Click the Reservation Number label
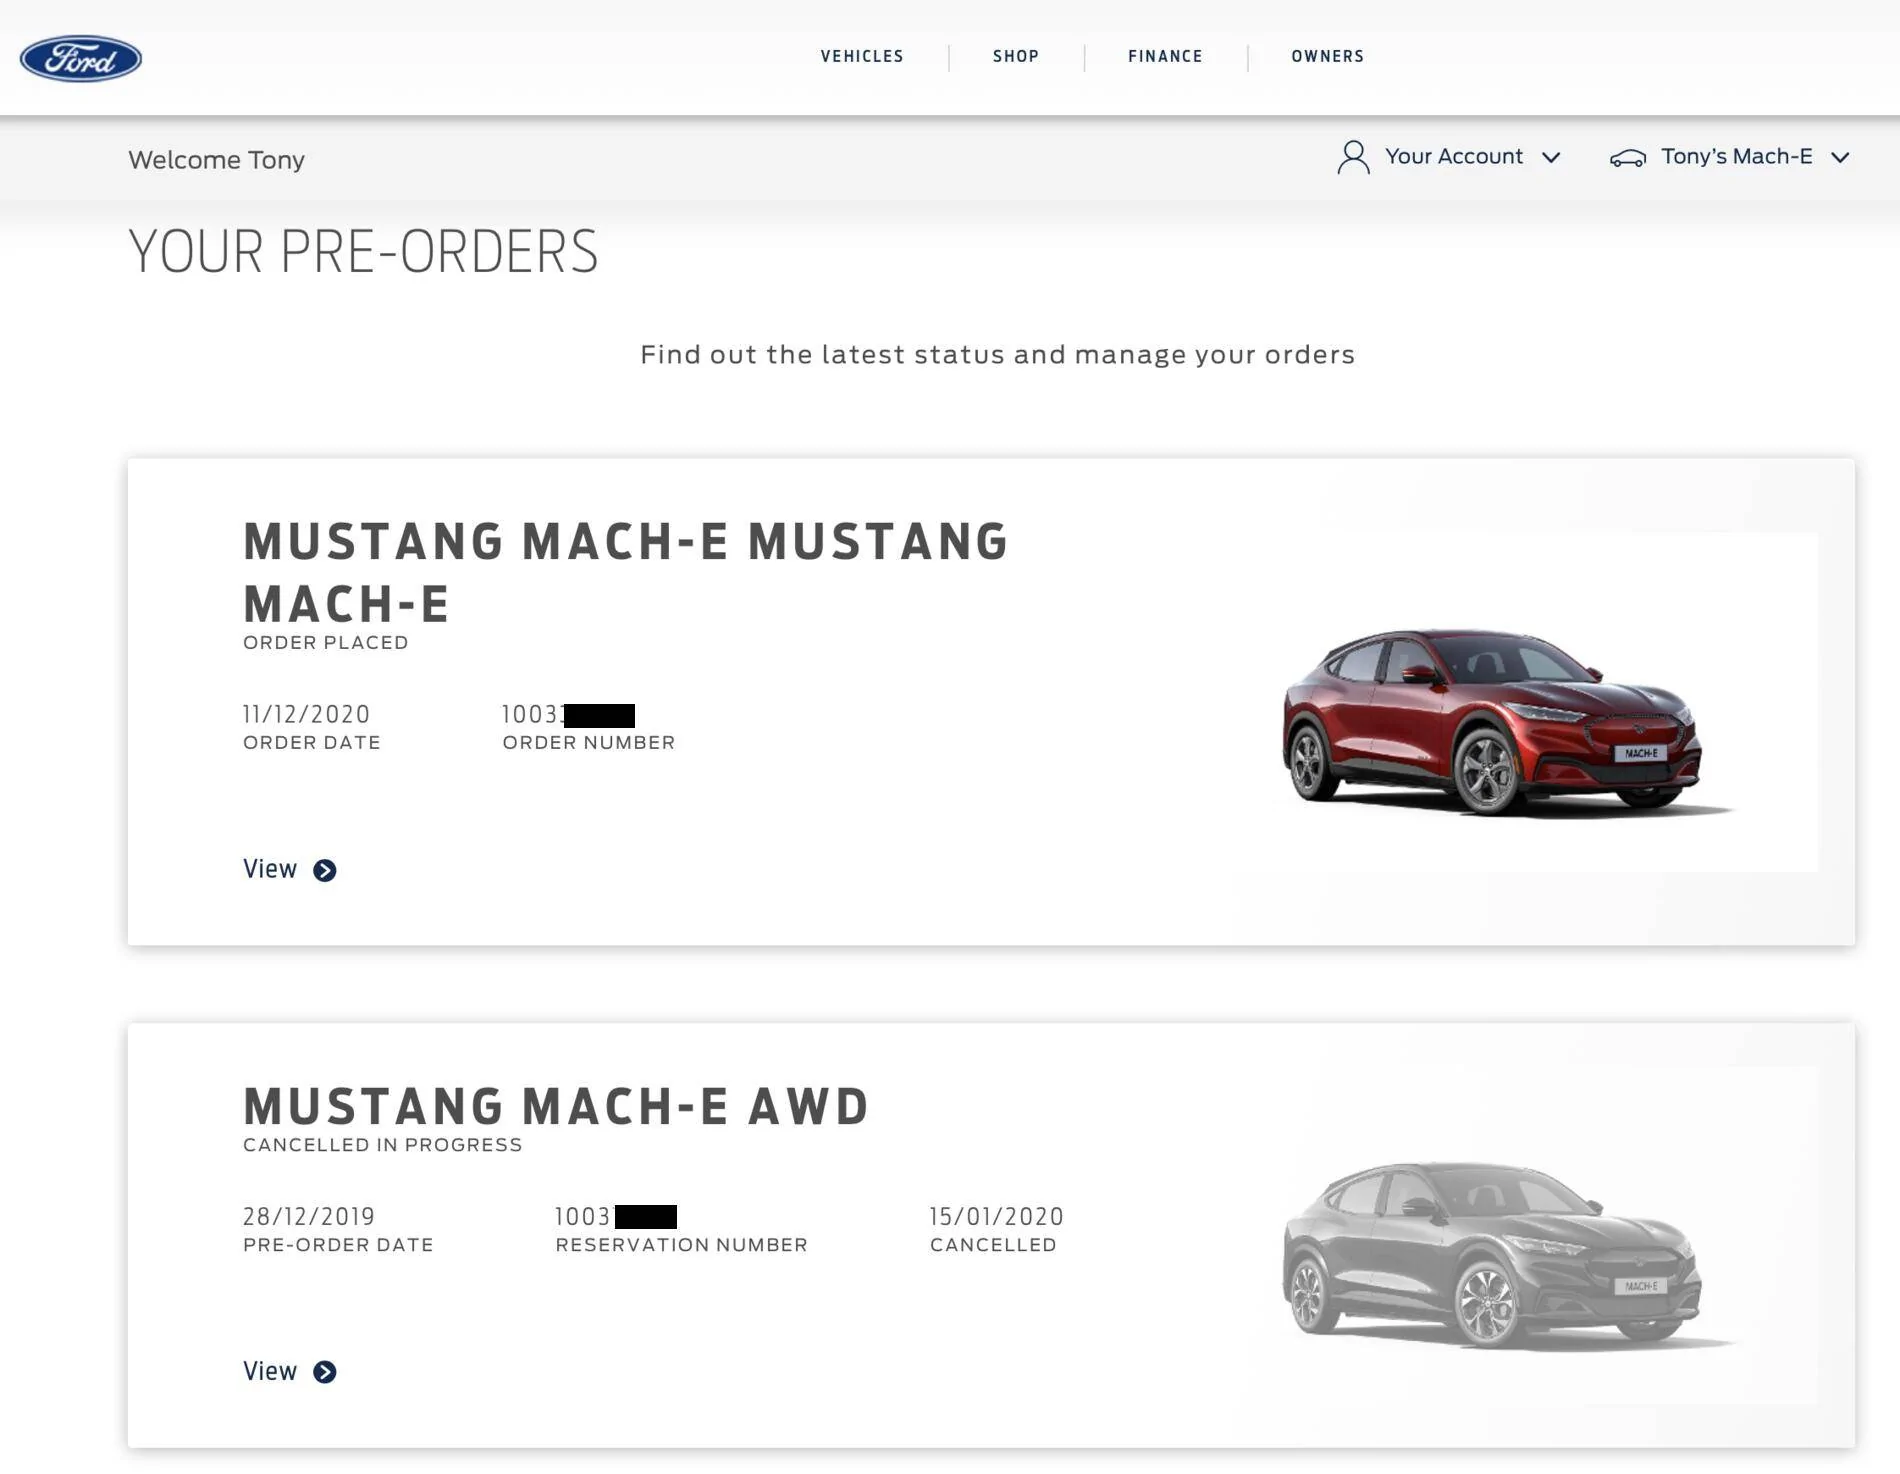 [682, 1244]
